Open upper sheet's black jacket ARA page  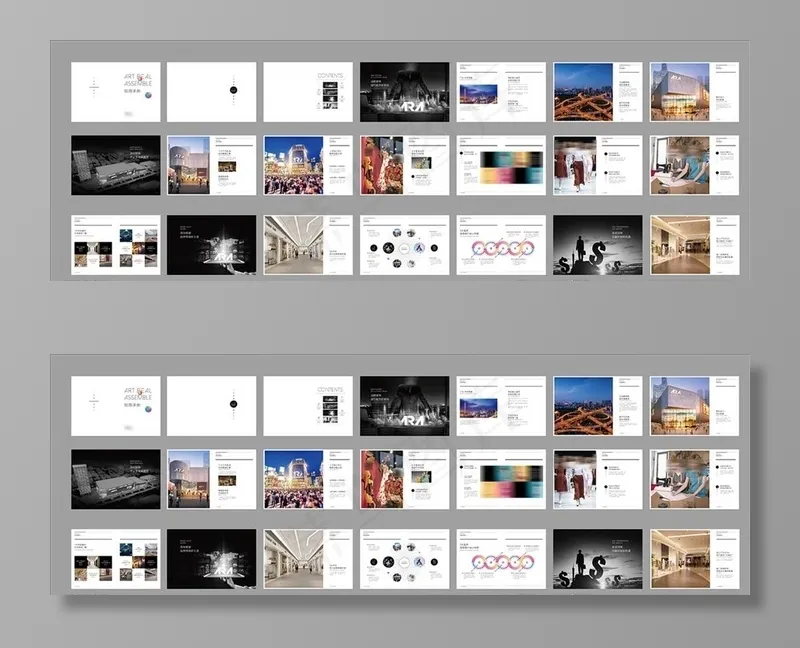[x=405, y=92]
